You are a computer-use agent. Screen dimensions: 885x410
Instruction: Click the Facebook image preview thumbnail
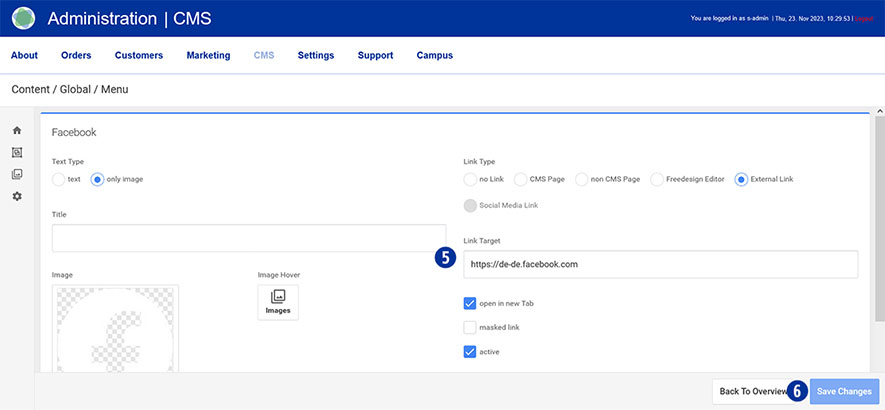coord(116,329)
